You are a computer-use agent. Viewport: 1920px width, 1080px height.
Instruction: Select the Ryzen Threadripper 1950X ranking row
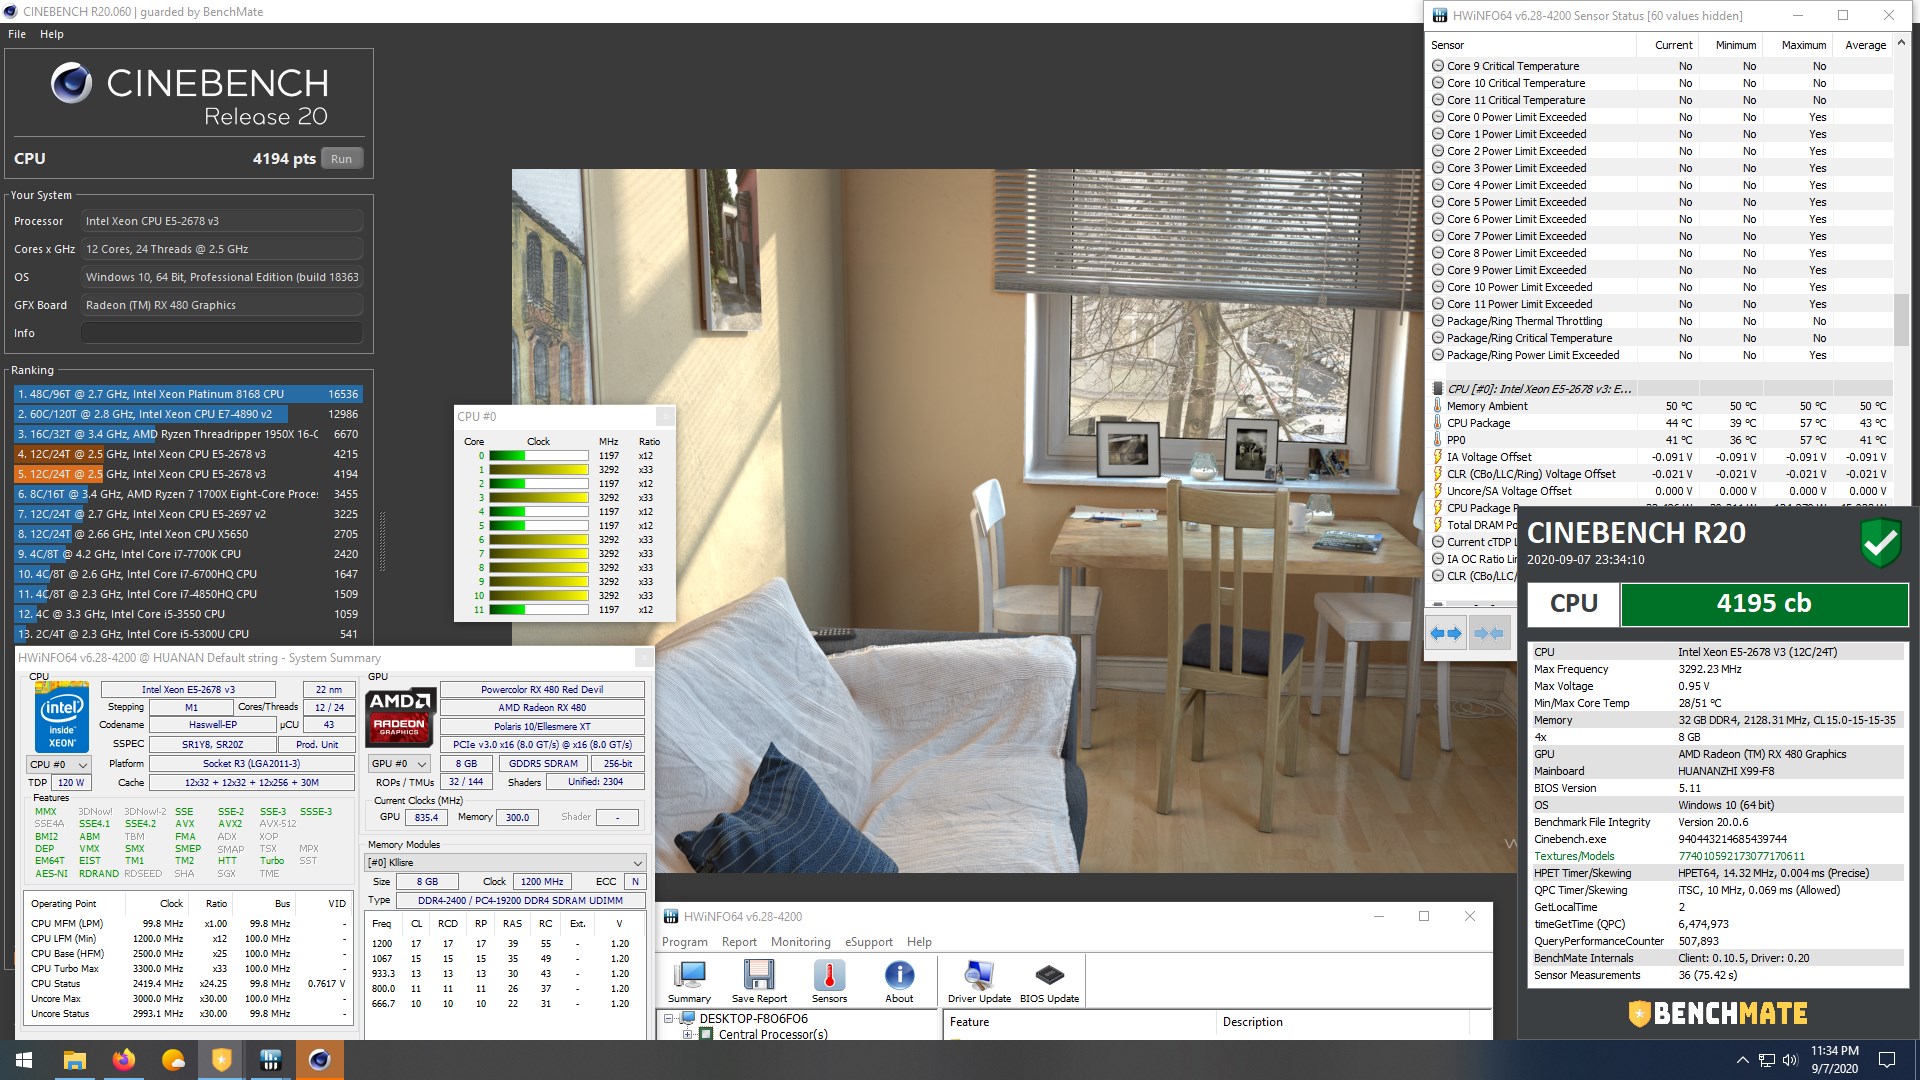click(187, 434)
